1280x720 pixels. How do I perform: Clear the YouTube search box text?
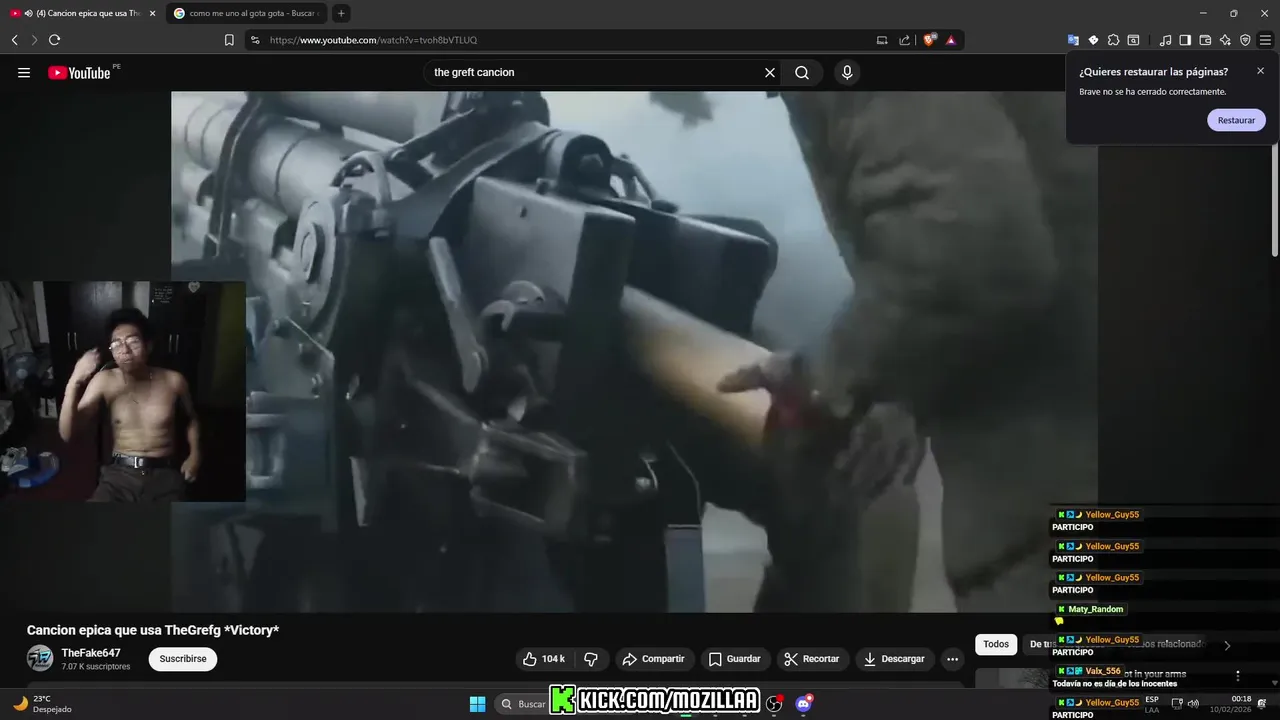(x=770, y=72)
